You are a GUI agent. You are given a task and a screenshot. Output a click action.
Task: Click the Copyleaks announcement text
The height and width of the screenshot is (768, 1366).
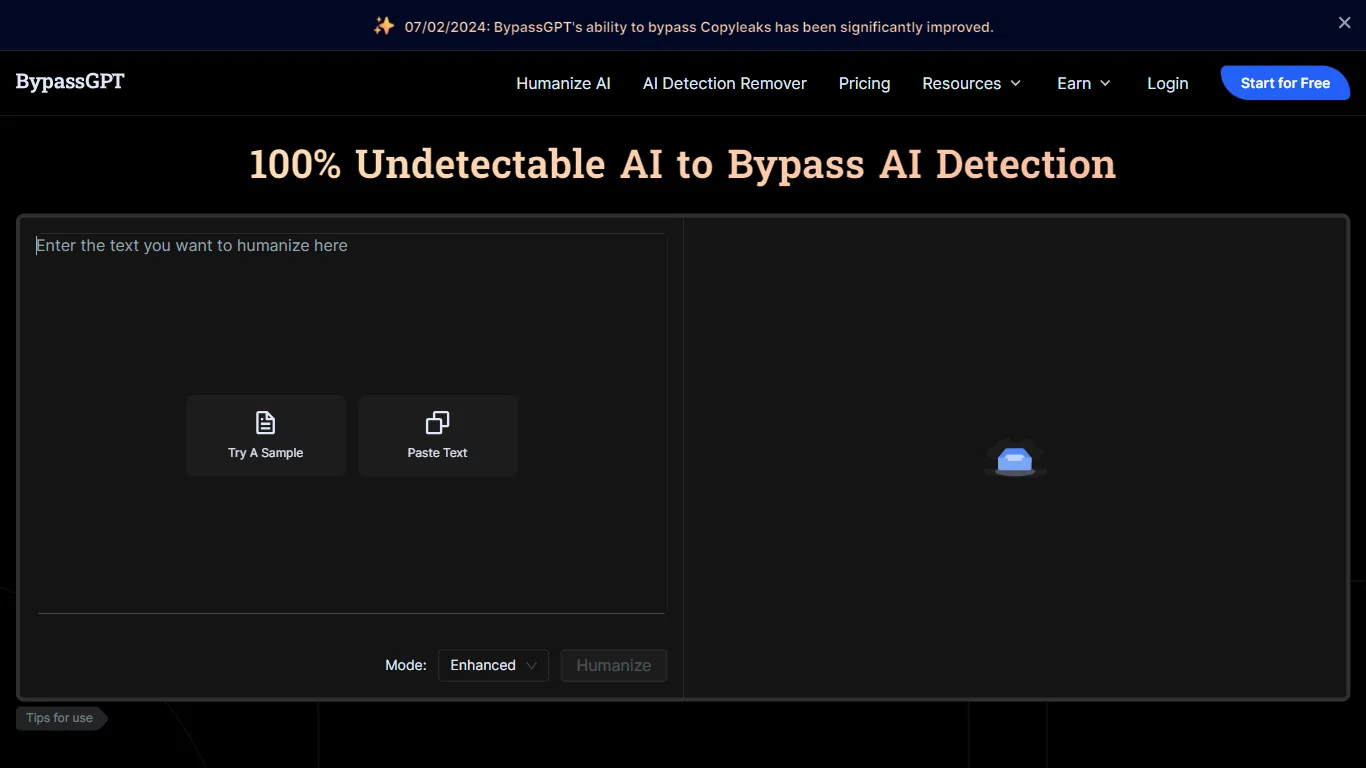(x=699, y=27)
